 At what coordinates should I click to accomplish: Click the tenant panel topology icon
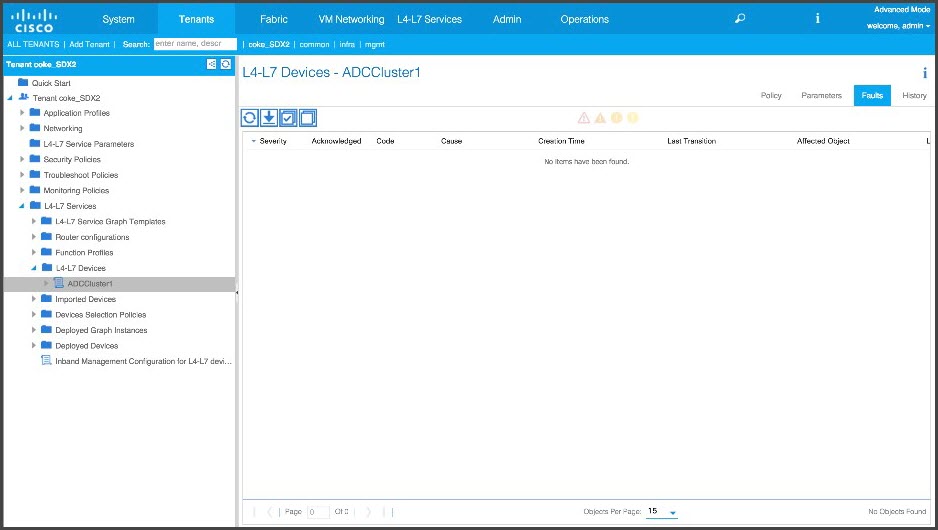click(211, 64)
